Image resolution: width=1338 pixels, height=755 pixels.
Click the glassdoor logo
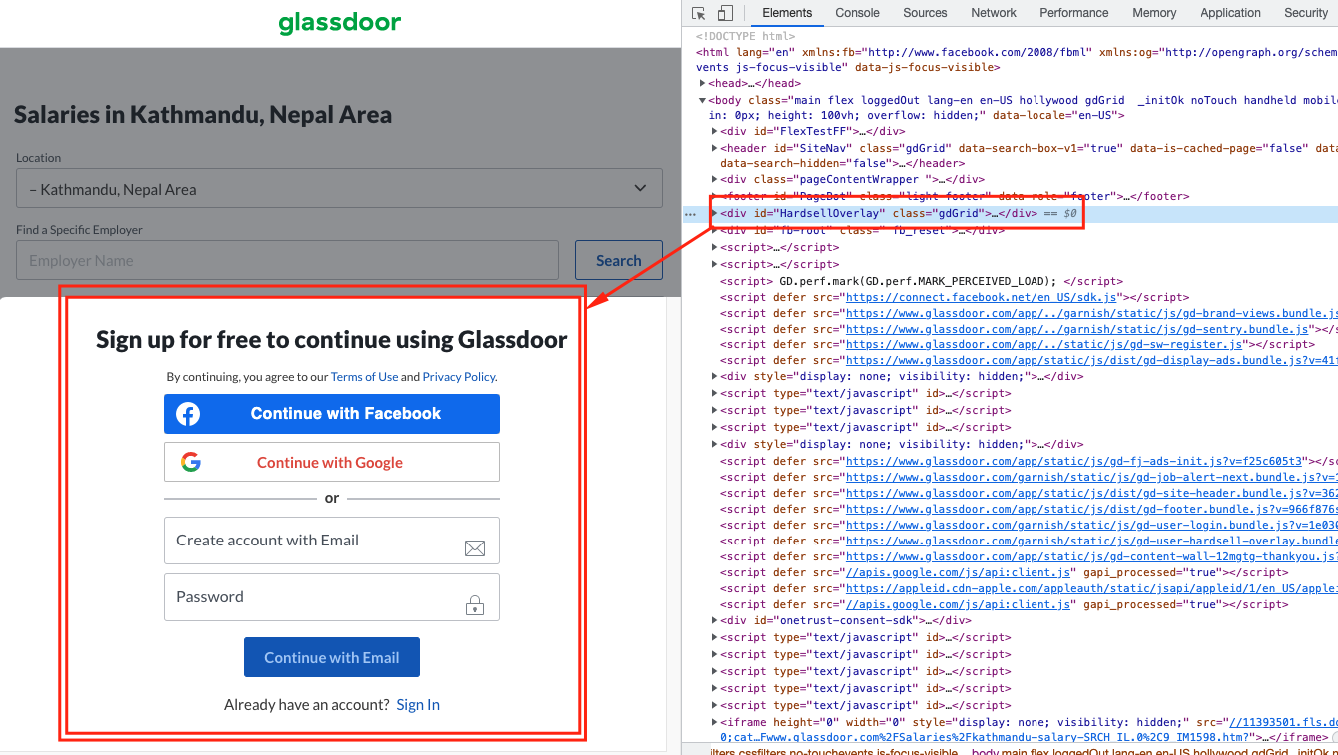pos(340,22)
